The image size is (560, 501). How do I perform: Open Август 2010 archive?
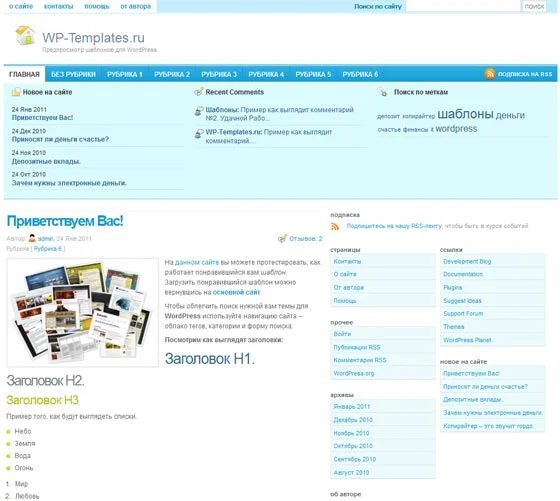(x=351, y=472)
